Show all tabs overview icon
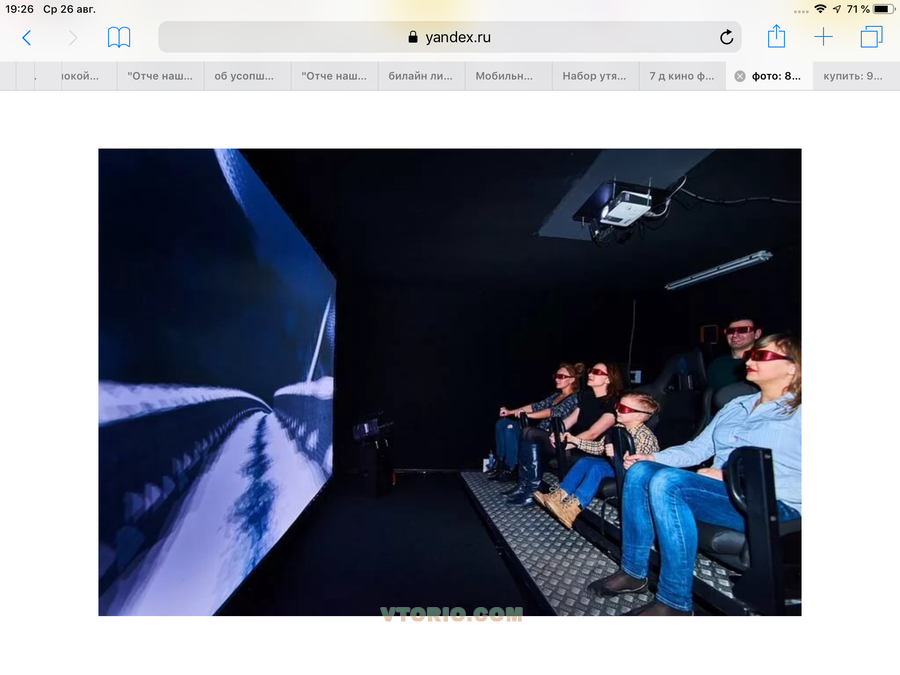This screenshot has height=675, width=900. 871,38
